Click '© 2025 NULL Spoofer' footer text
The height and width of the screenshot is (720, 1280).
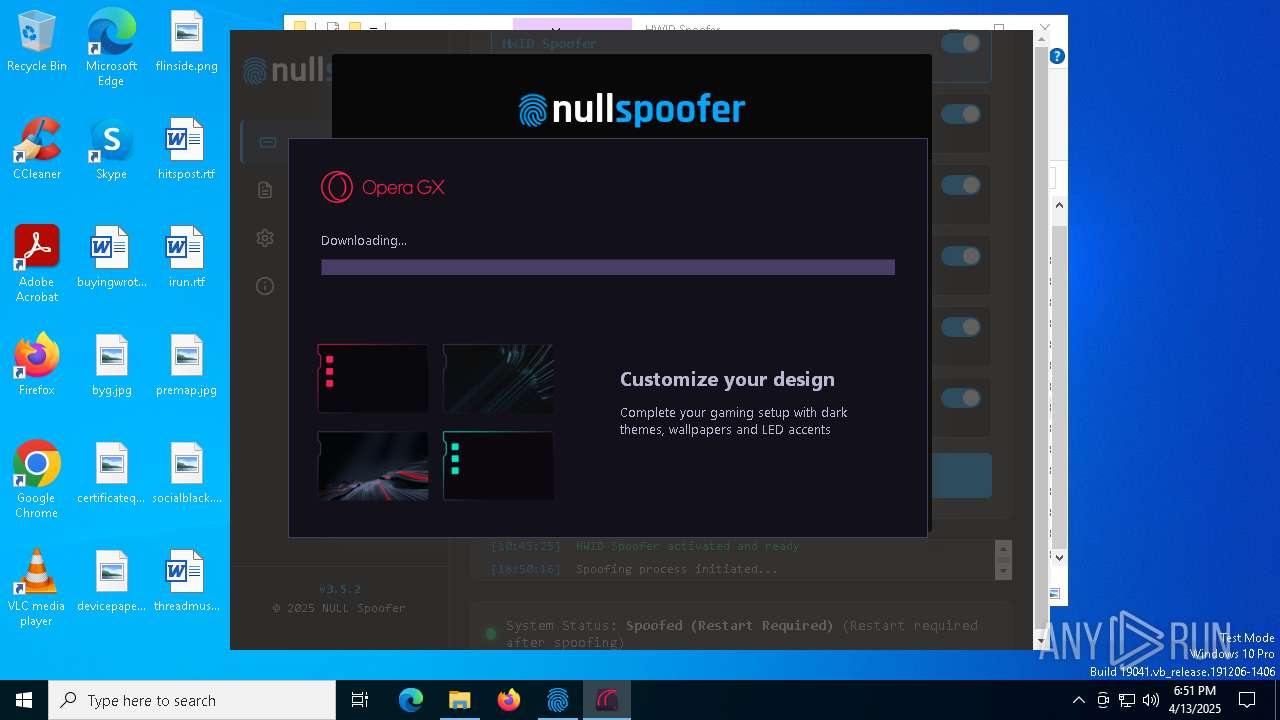[x=339, y=608]
